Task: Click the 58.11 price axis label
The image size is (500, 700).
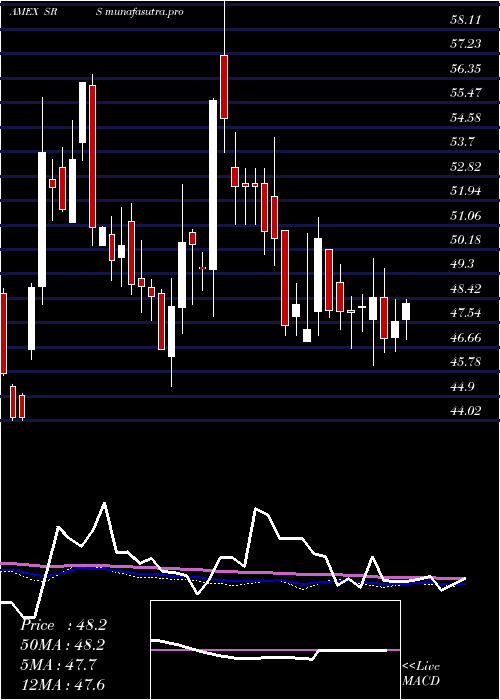Action: click(x=466, y=20)
